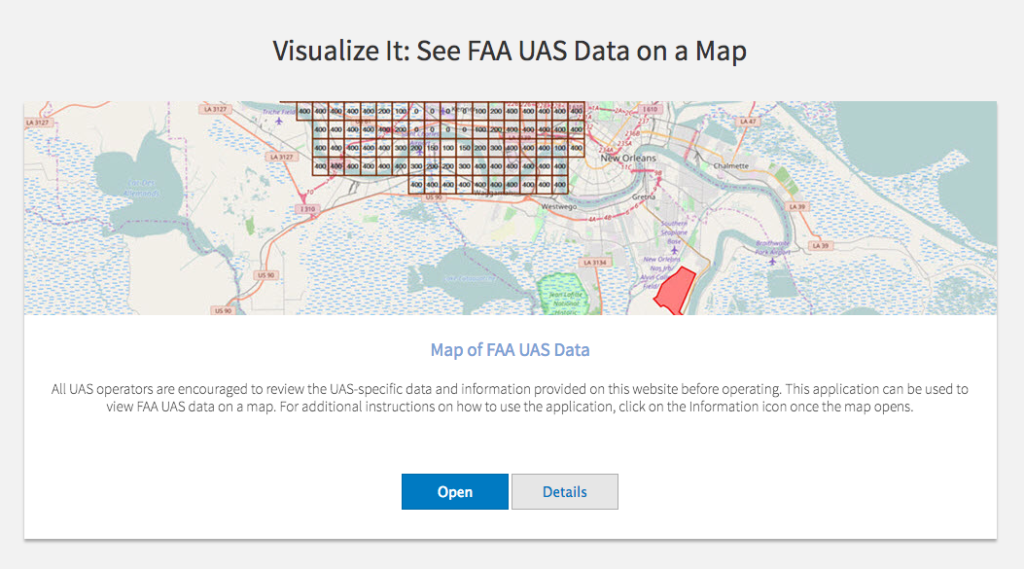Open the Map of FAA UAS Data link
This screenshot has height=569, width=1024.
click(x=509, y=350)
